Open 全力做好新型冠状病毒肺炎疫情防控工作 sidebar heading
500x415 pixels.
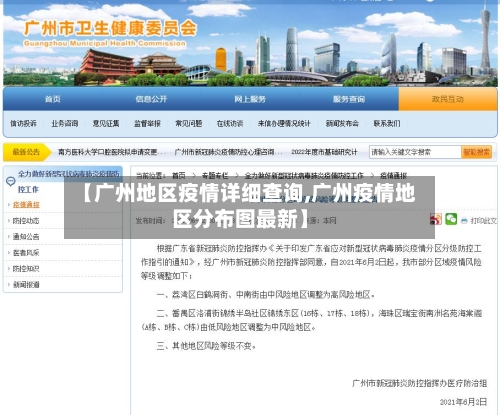pyautogui.click(x=68, y=181)
